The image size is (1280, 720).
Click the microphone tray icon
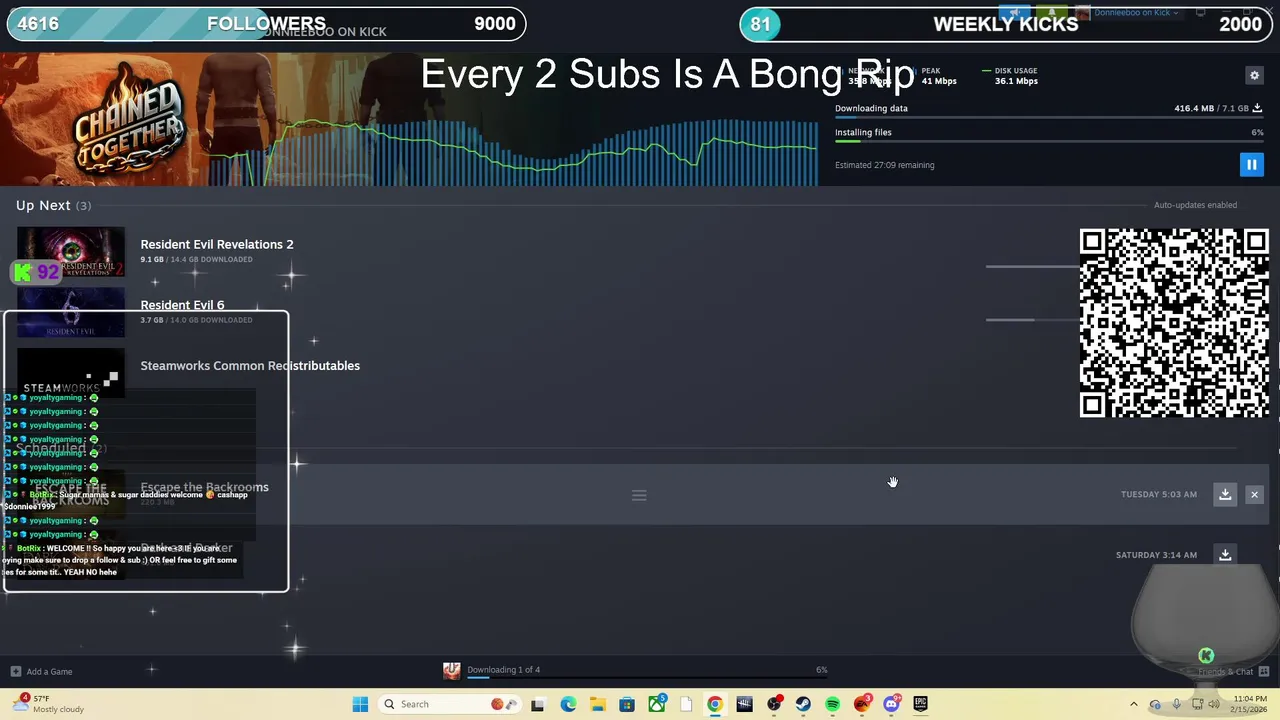point(1176,704)
